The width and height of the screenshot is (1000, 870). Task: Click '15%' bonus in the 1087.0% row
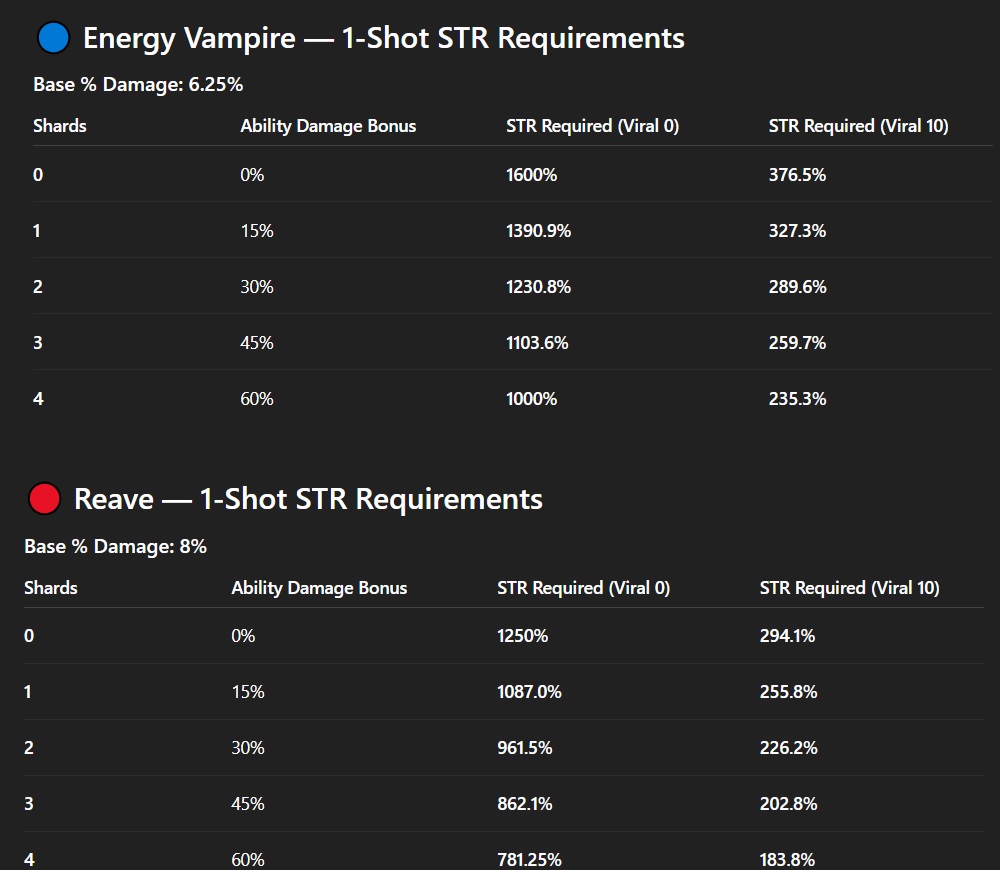click(248, 692)
